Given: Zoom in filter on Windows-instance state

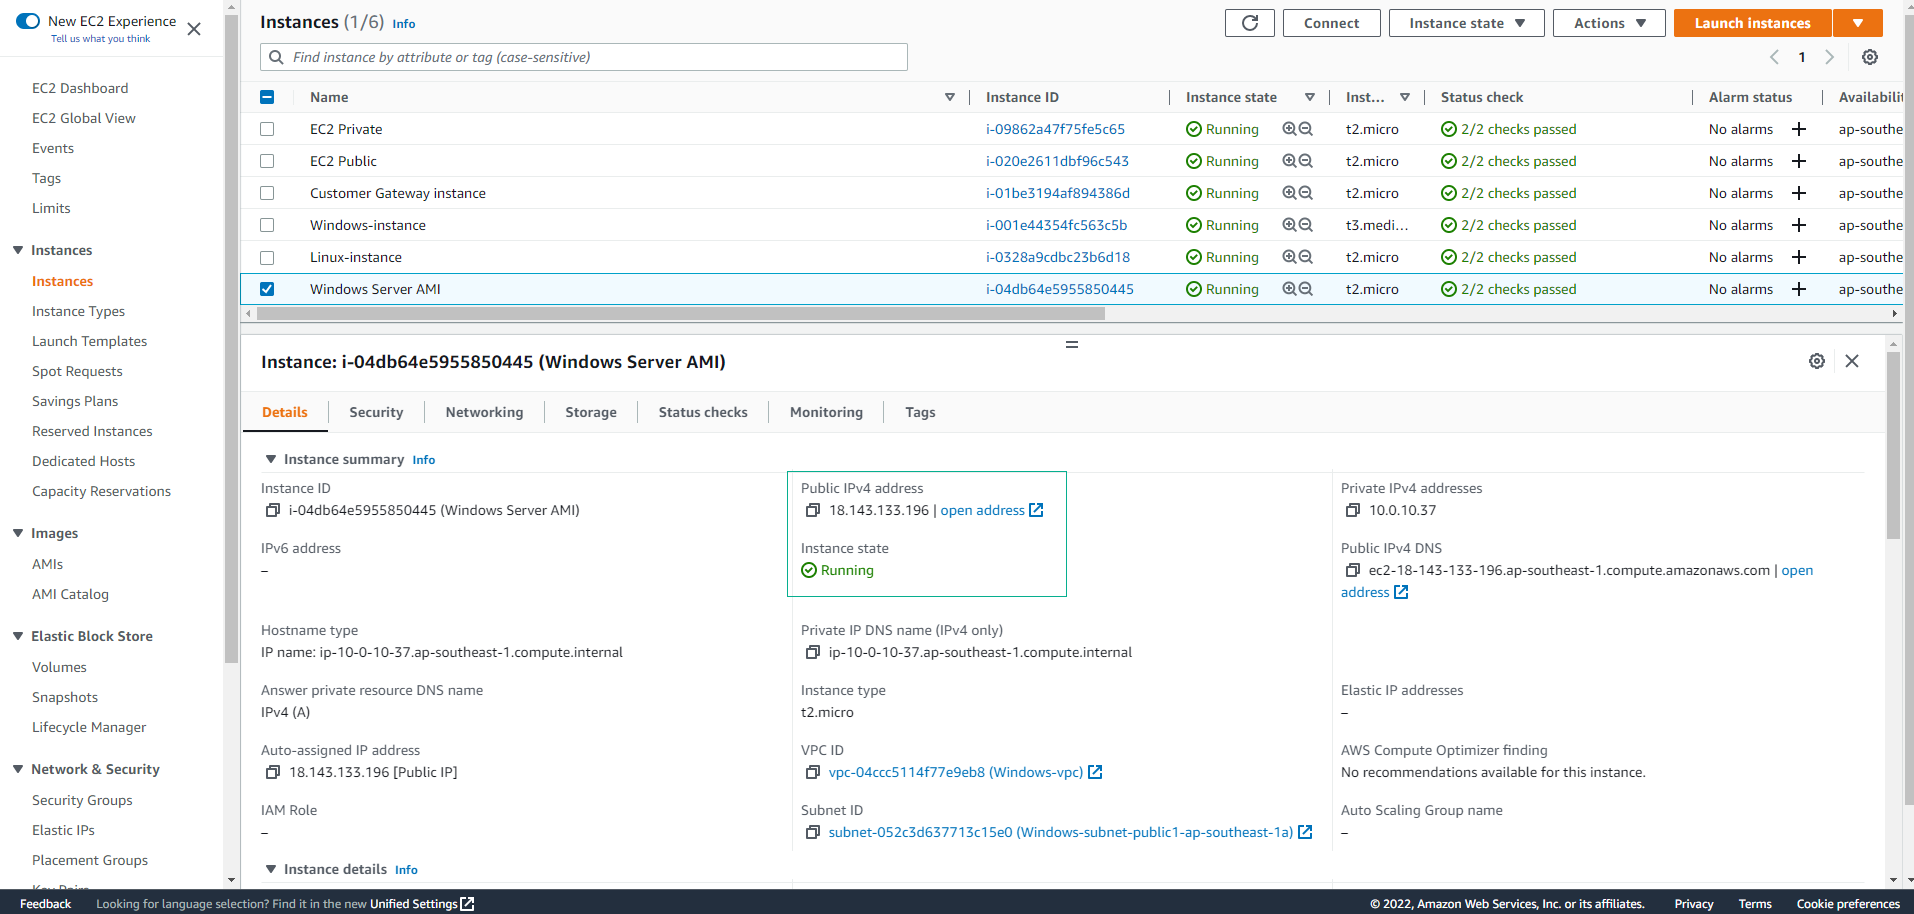Looking at the screenshot, I should click(1289, 225).
